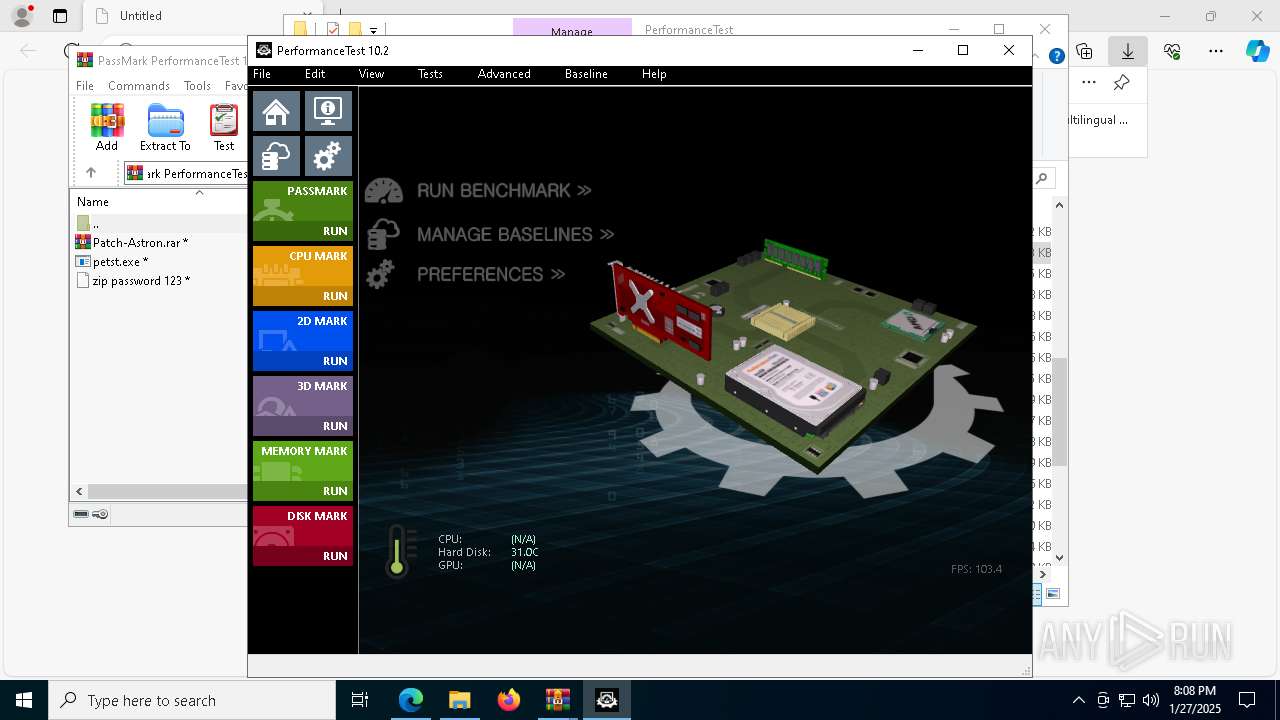Select the parent folder '..' row
Screen dimensions: 1280x720
(x=159, y=223)
